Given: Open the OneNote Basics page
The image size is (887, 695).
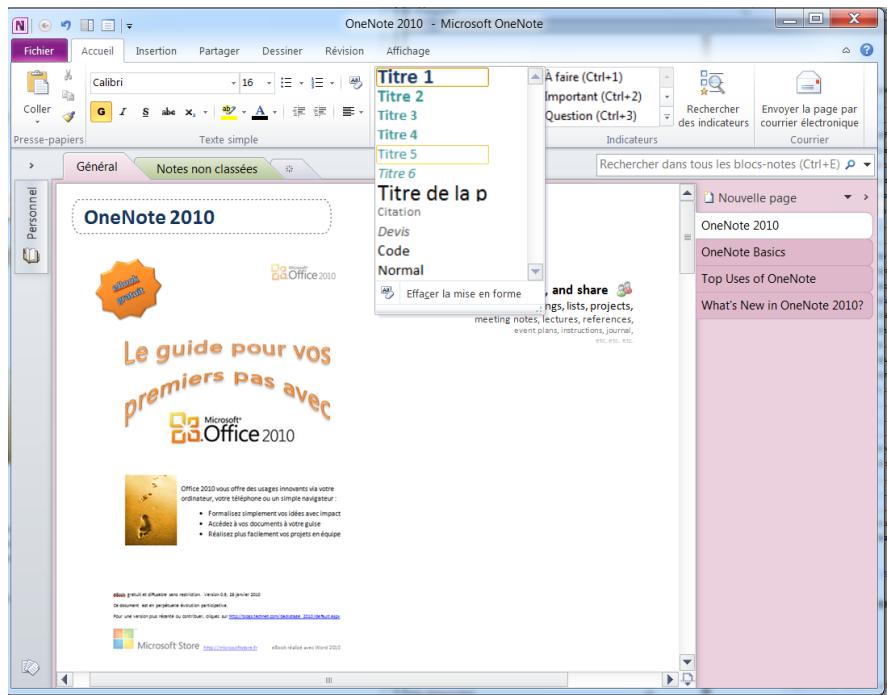Looking at the screenshot, I should point(784,252).
